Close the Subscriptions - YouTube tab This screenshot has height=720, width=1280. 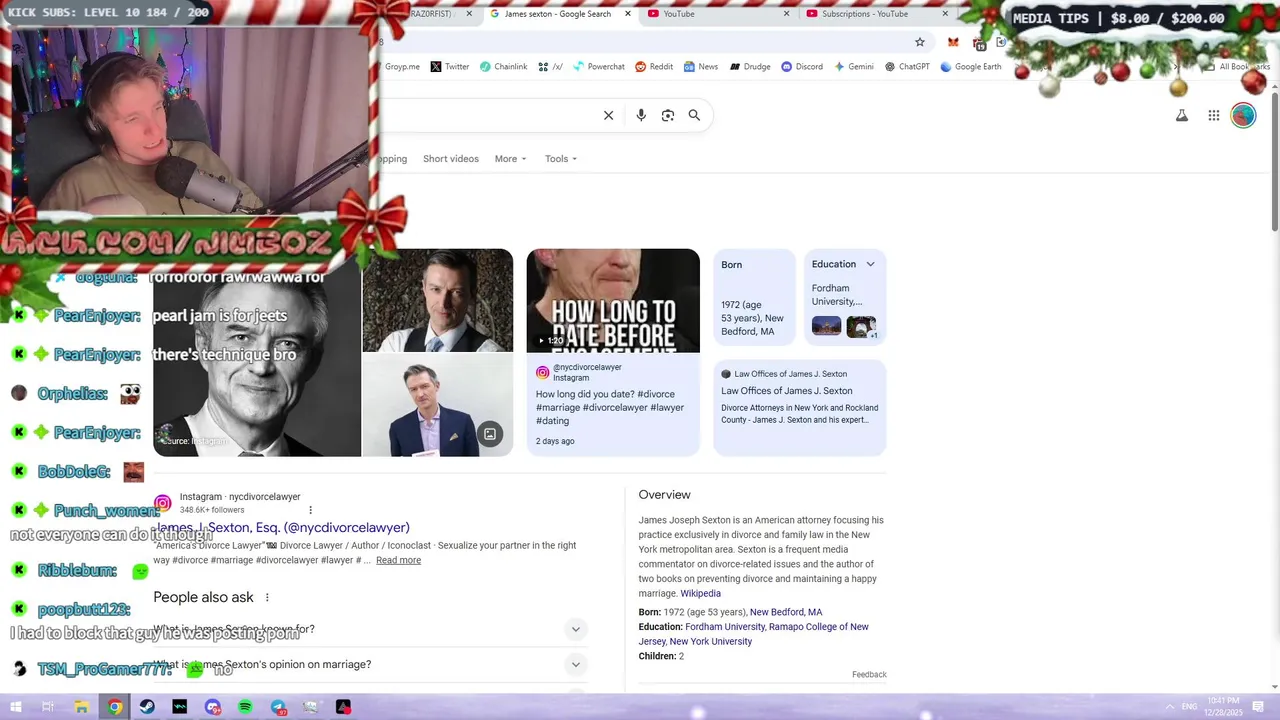[x=945, y=14]
